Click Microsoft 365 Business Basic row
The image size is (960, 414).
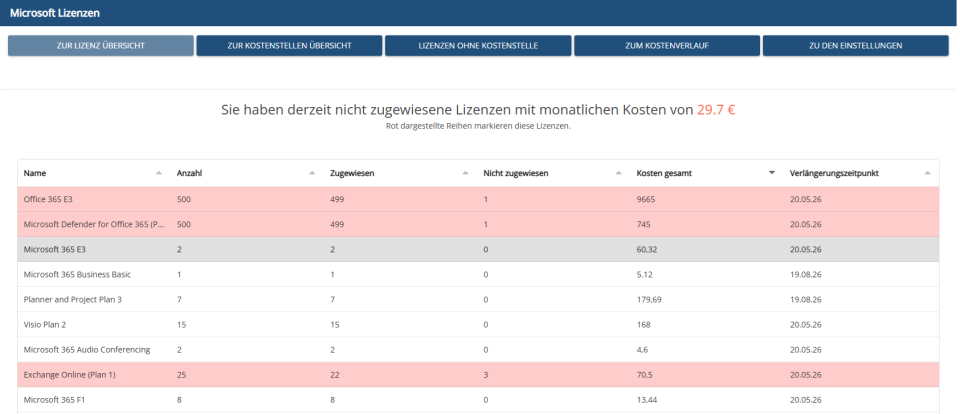[x=77, y=274]
